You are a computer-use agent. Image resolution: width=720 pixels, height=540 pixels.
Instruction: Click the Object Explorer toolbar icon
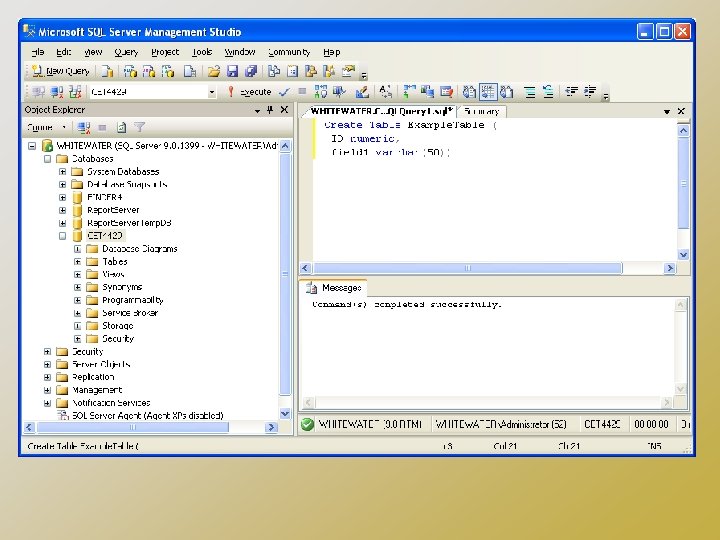click(311, 71)
